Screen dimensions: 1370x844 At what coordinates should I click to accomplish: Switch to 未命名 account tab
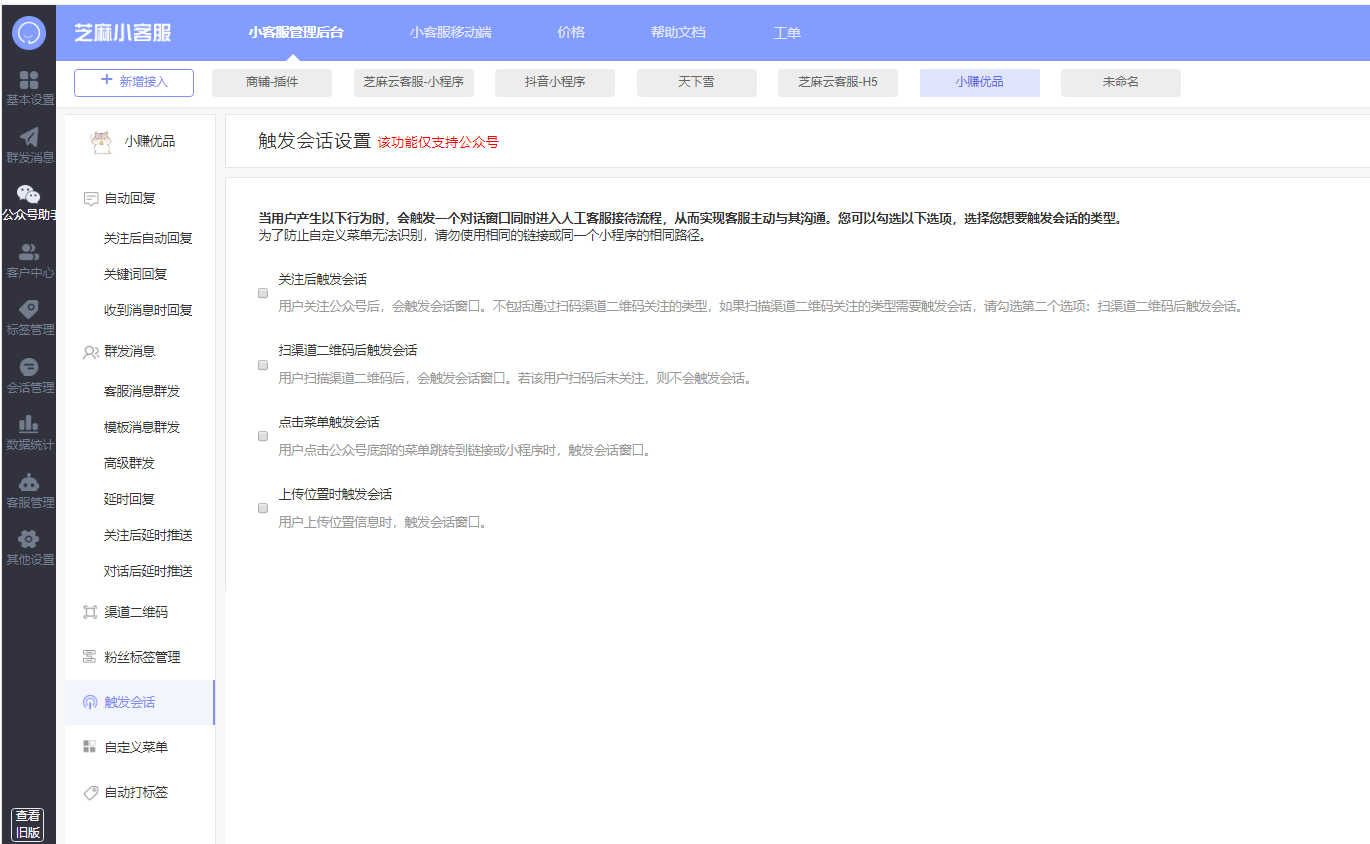tap(1121, 82)
